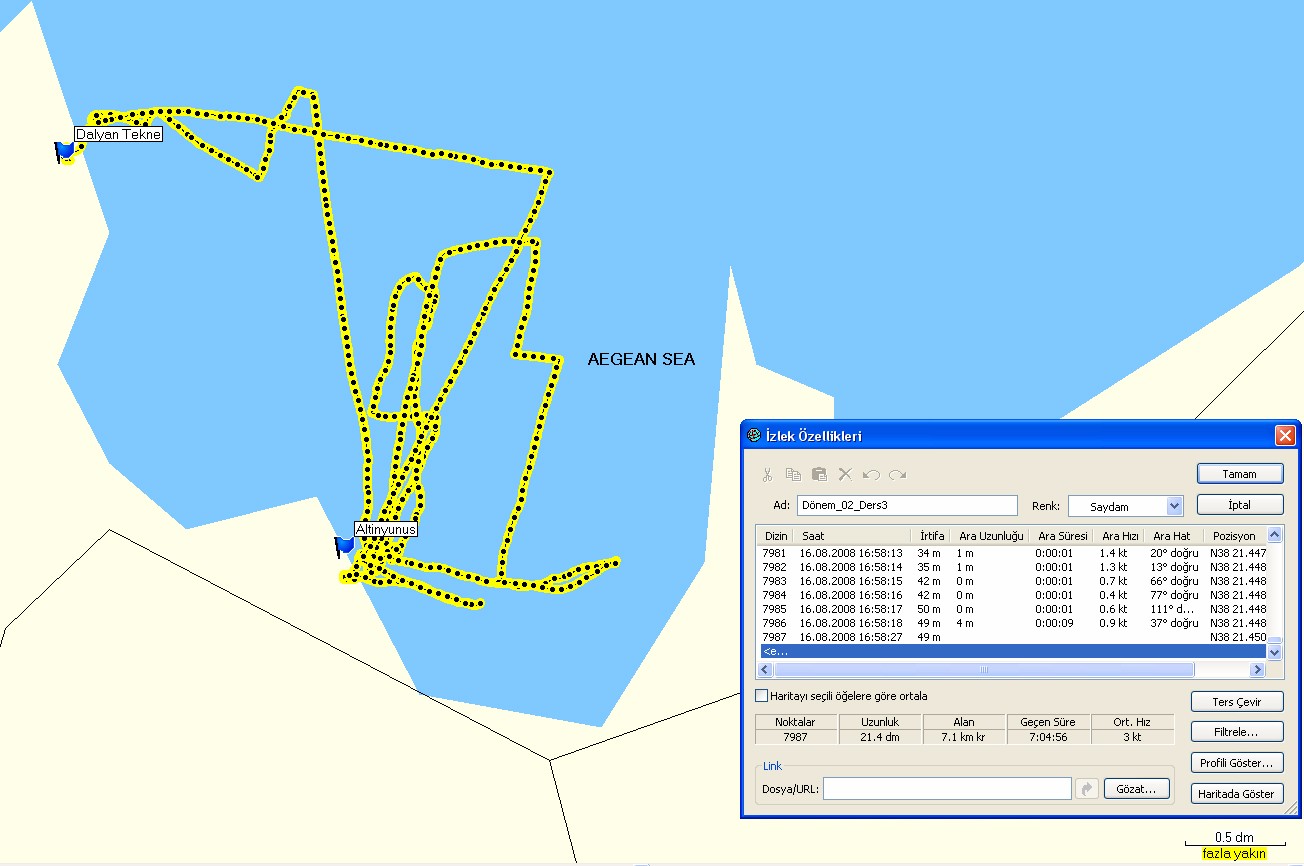1304x866 pixels.
Task: Sort by the Pozisyon column header
Action: [1232, 535]
